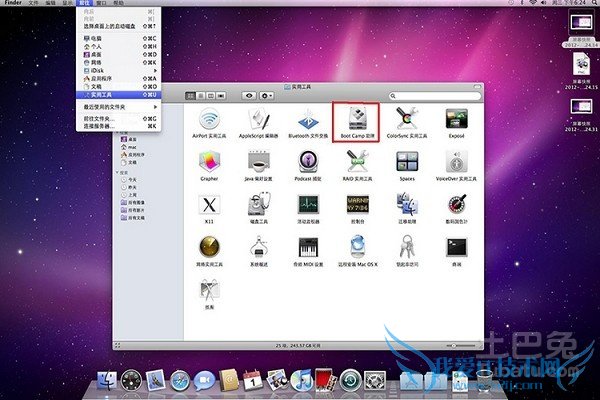
Task: Open the 帮助 (Help) menu
Action: [119, 3]
